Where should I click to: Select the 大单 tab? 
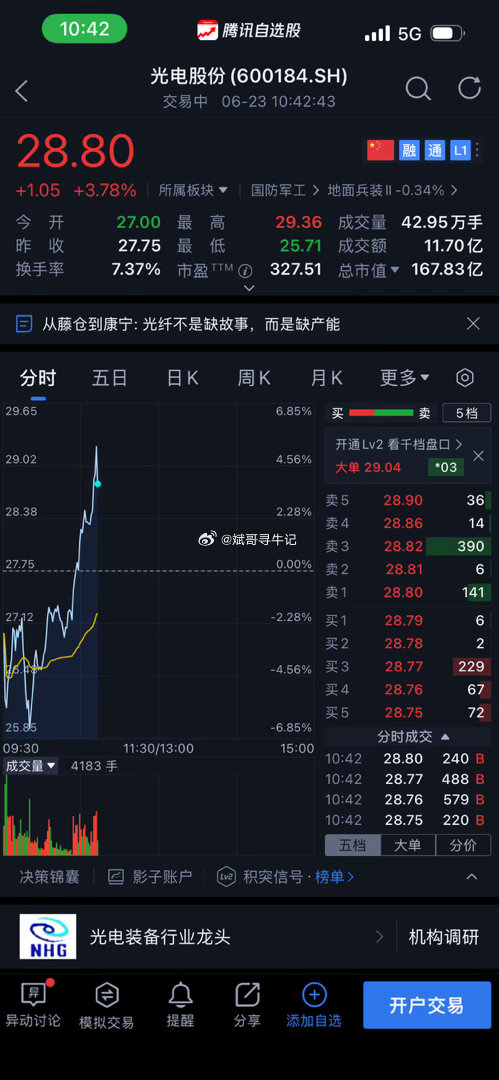[x=407, y=845]
